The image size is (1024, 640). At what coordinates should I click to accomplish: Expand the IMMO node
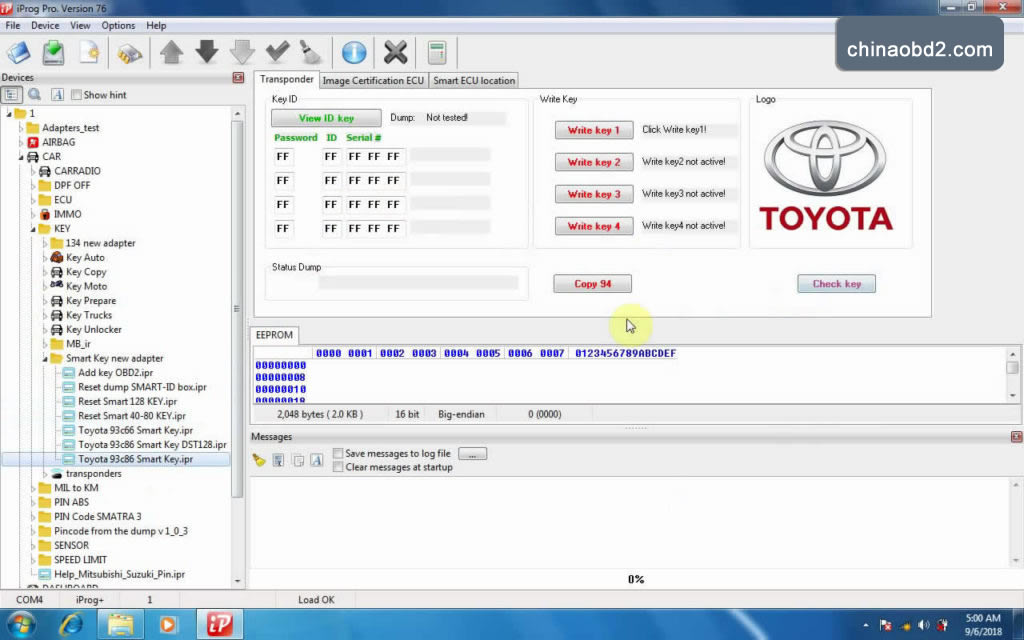click(x=33, y=214)
